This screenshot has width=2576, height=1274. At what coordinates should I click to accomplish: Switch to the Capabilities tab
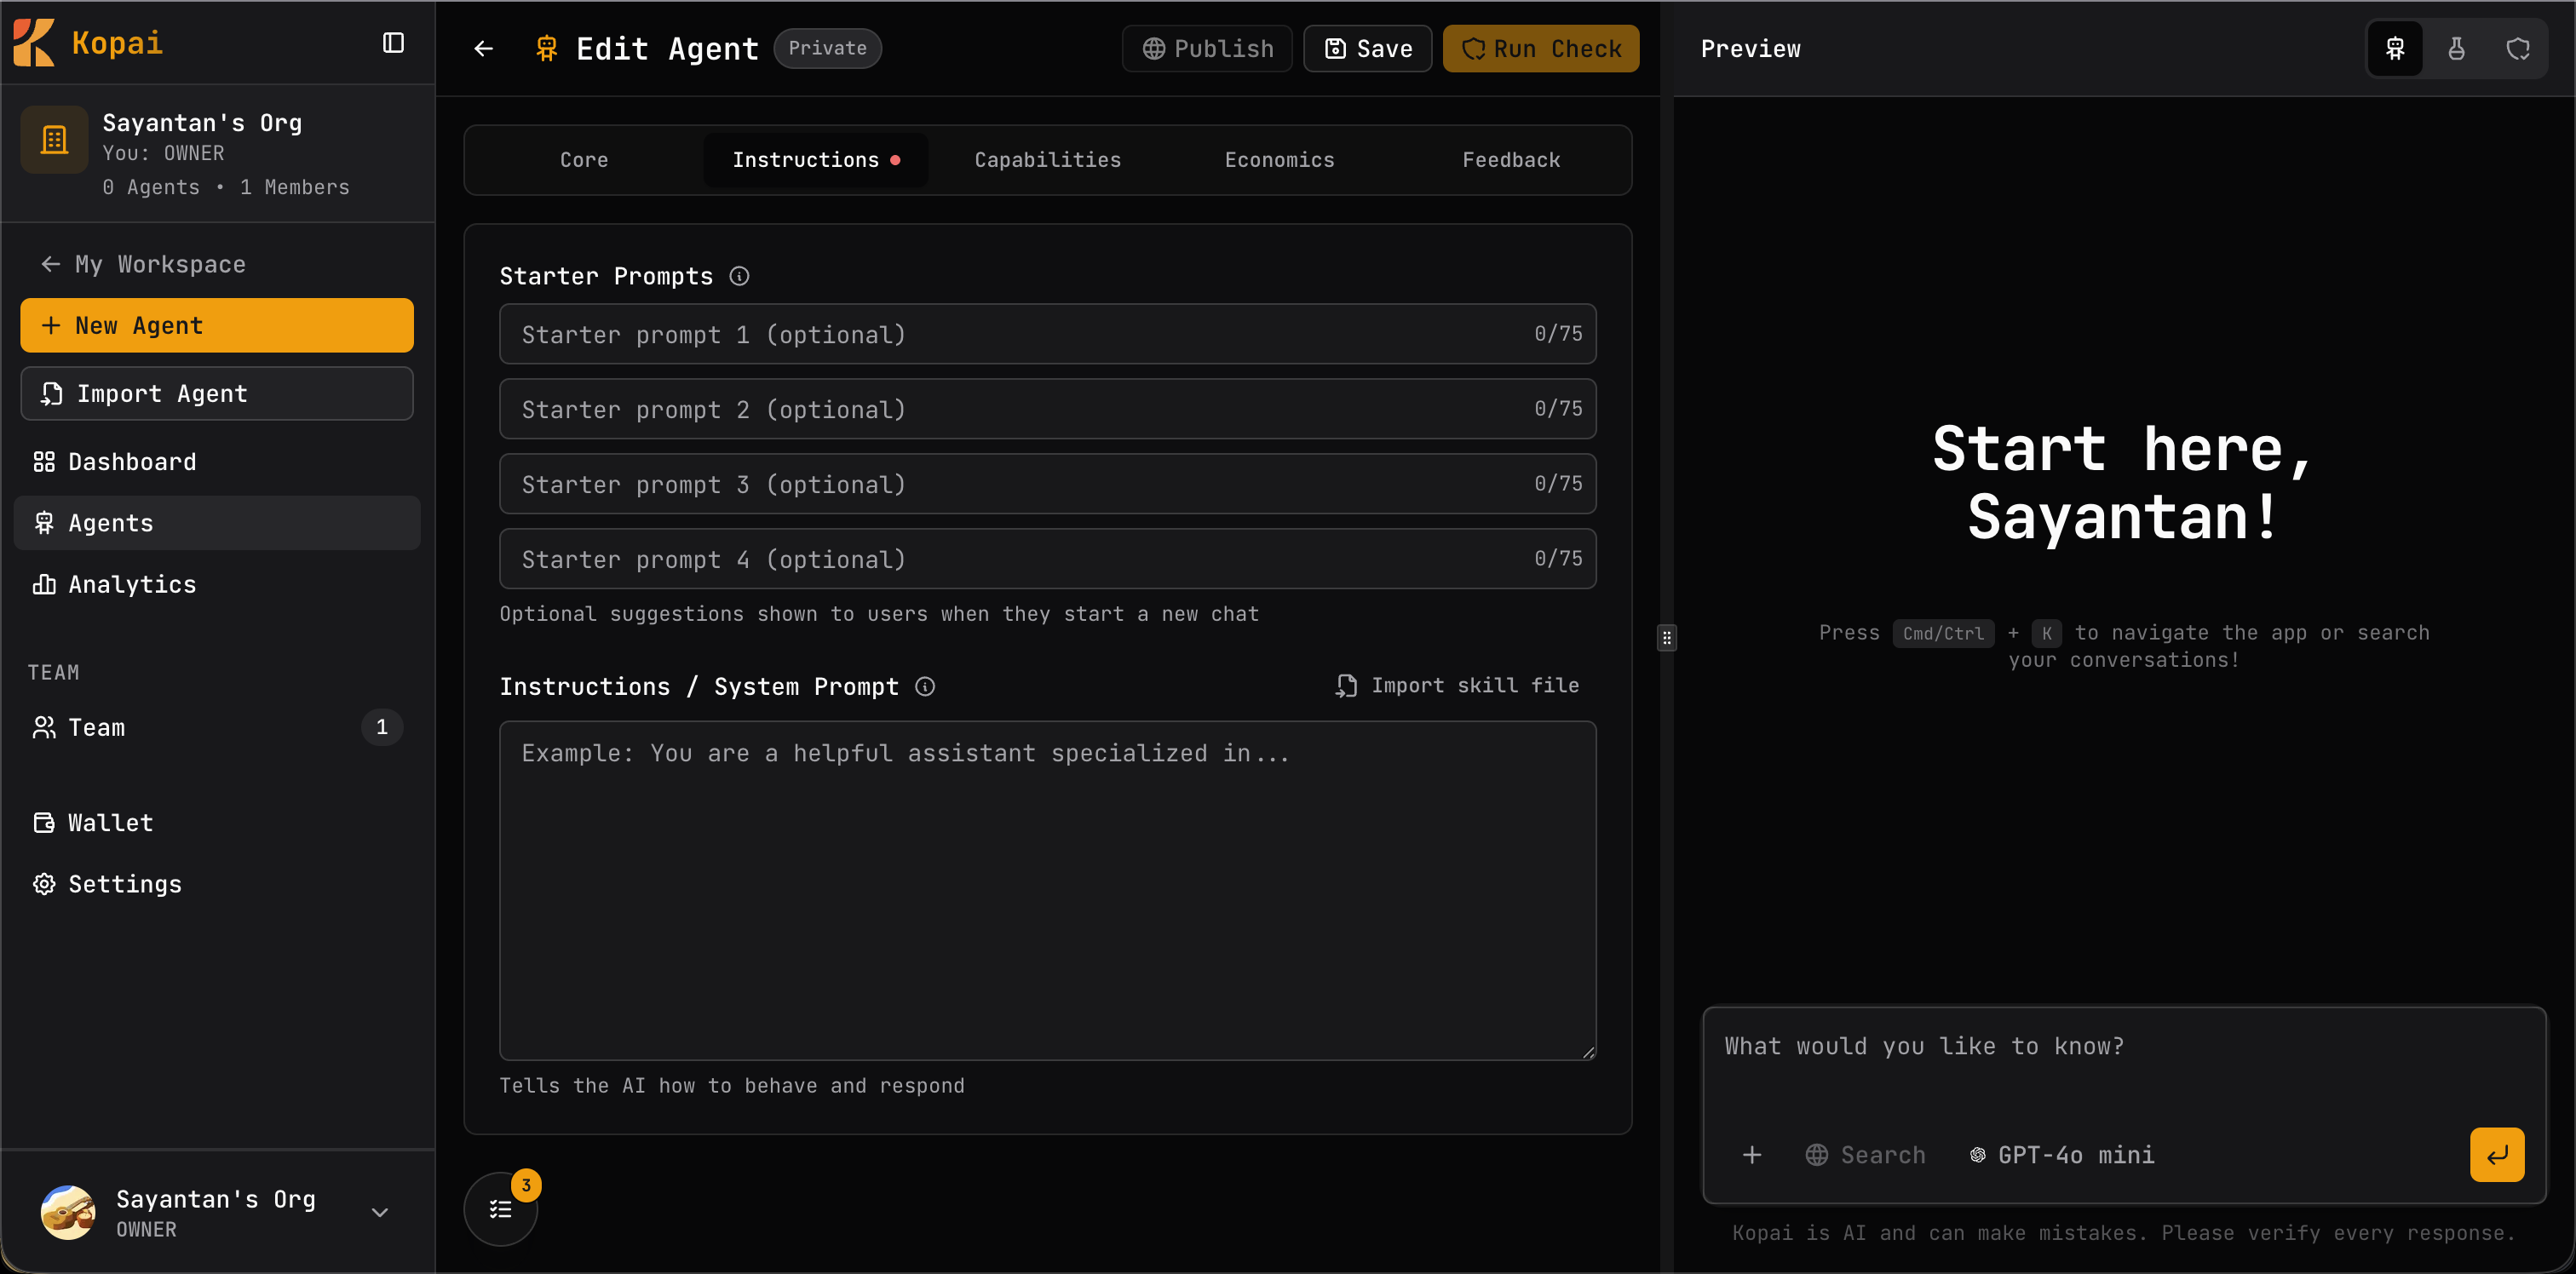[x=1047, y=160]
